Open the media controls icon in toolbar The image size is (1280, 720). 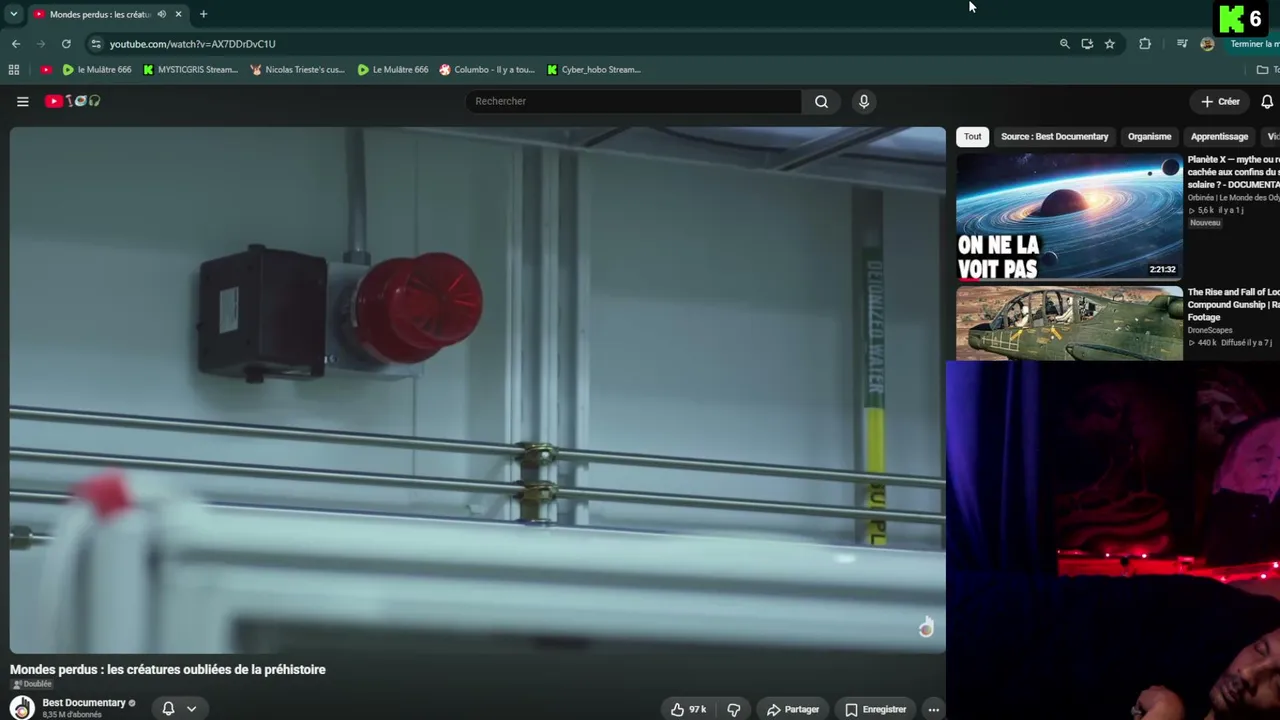coord(1182,44)
